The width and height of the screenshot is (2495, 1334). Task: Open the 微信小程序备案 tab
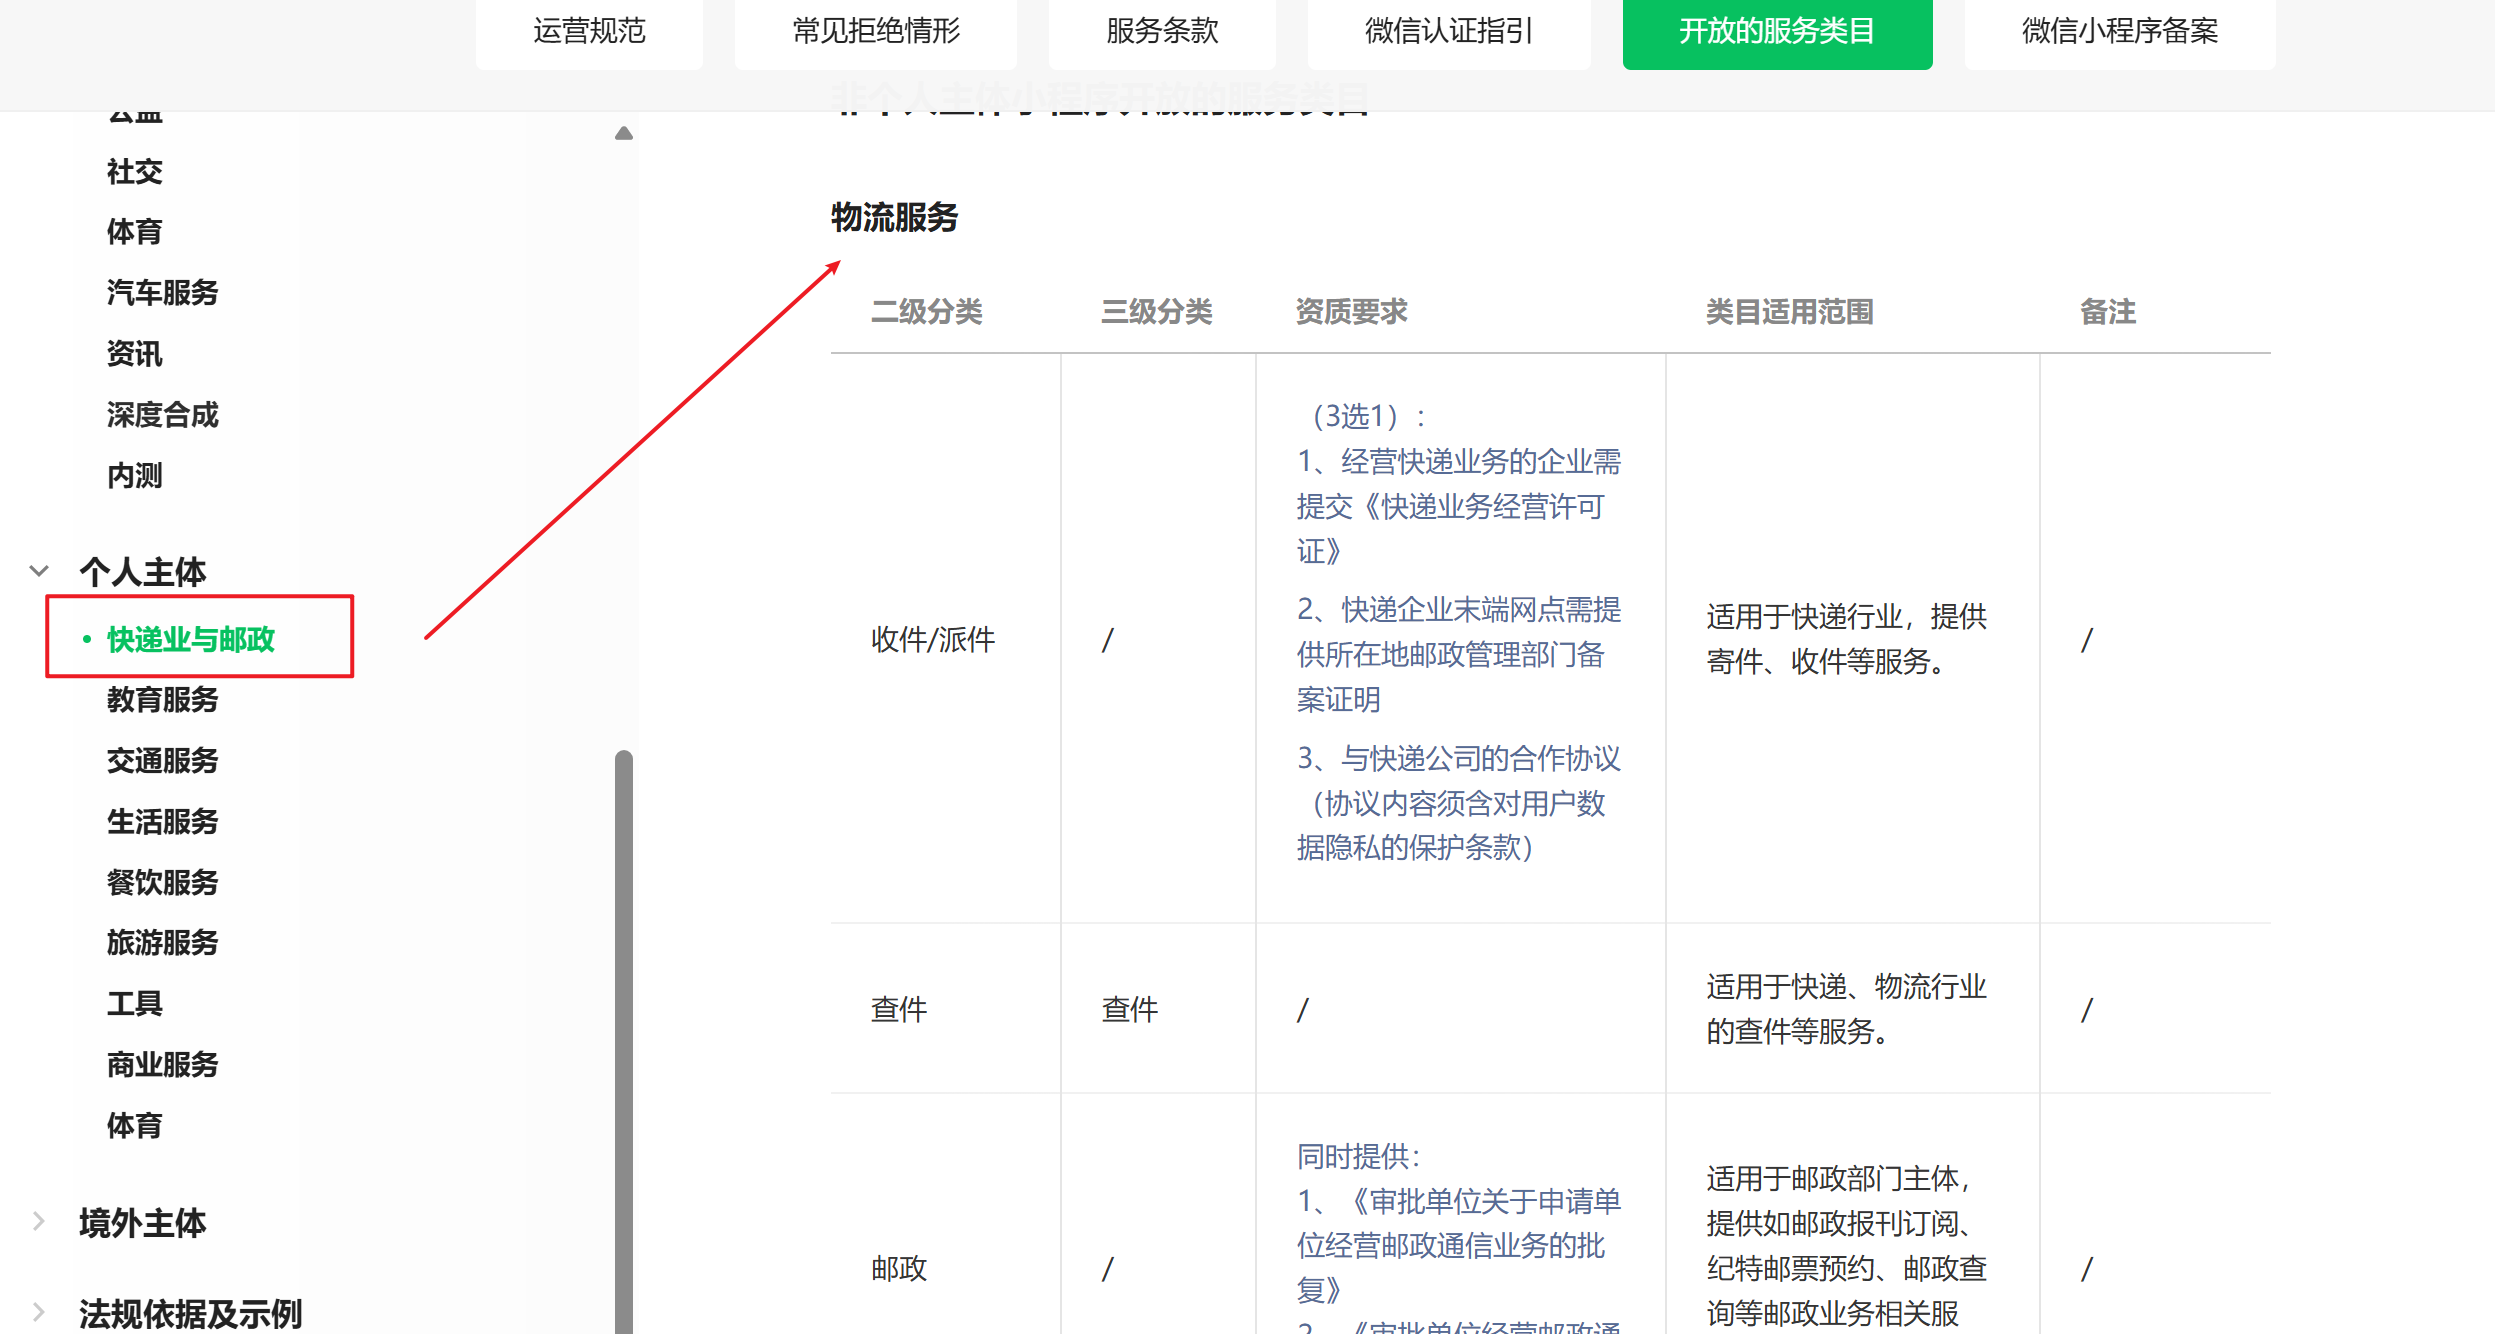tap(2119, 31)
